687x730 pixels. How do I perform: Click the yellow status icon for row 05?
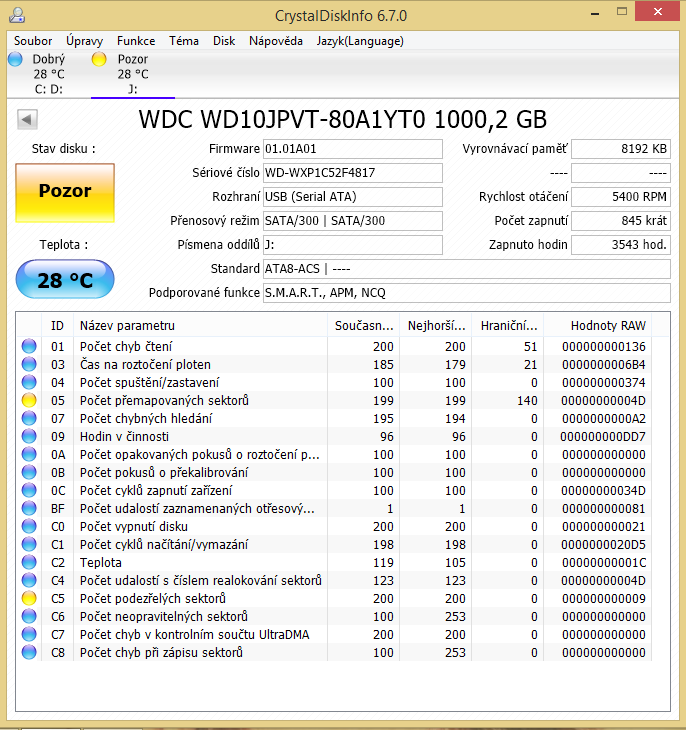click(x=29, y=400)
